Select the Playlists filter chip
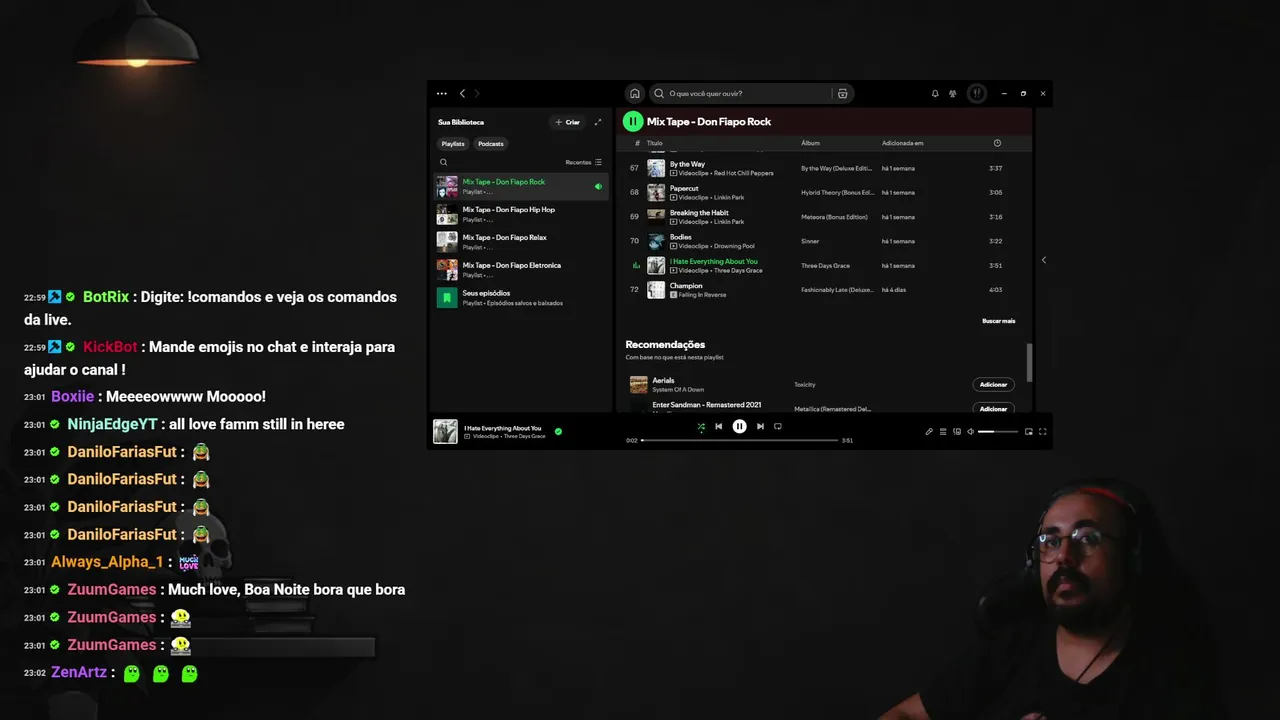 click(453, 144)
